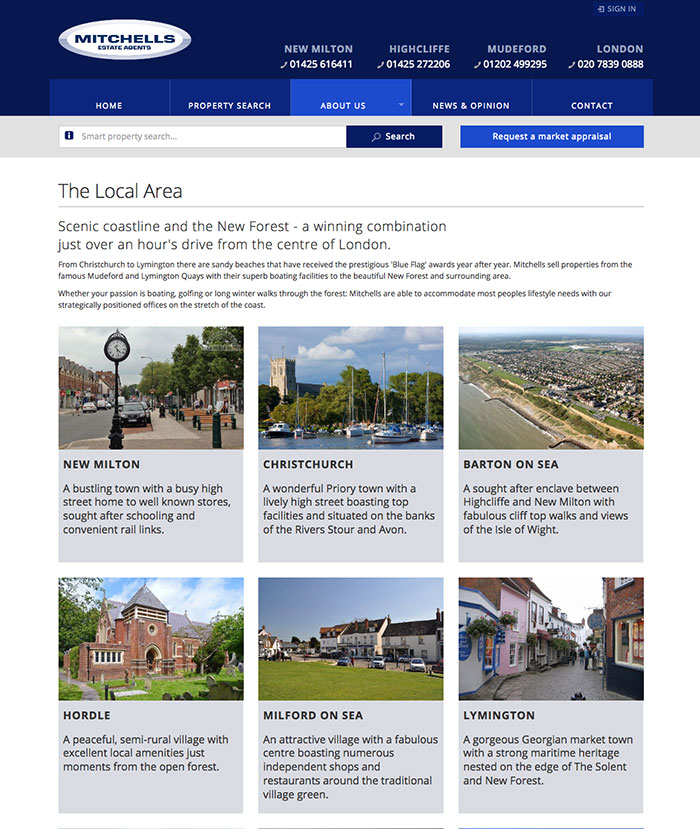The image size is (700, 829).
Task: Click 'A peaceful, semi-rural village' description
Action: (x=146, y=753)
